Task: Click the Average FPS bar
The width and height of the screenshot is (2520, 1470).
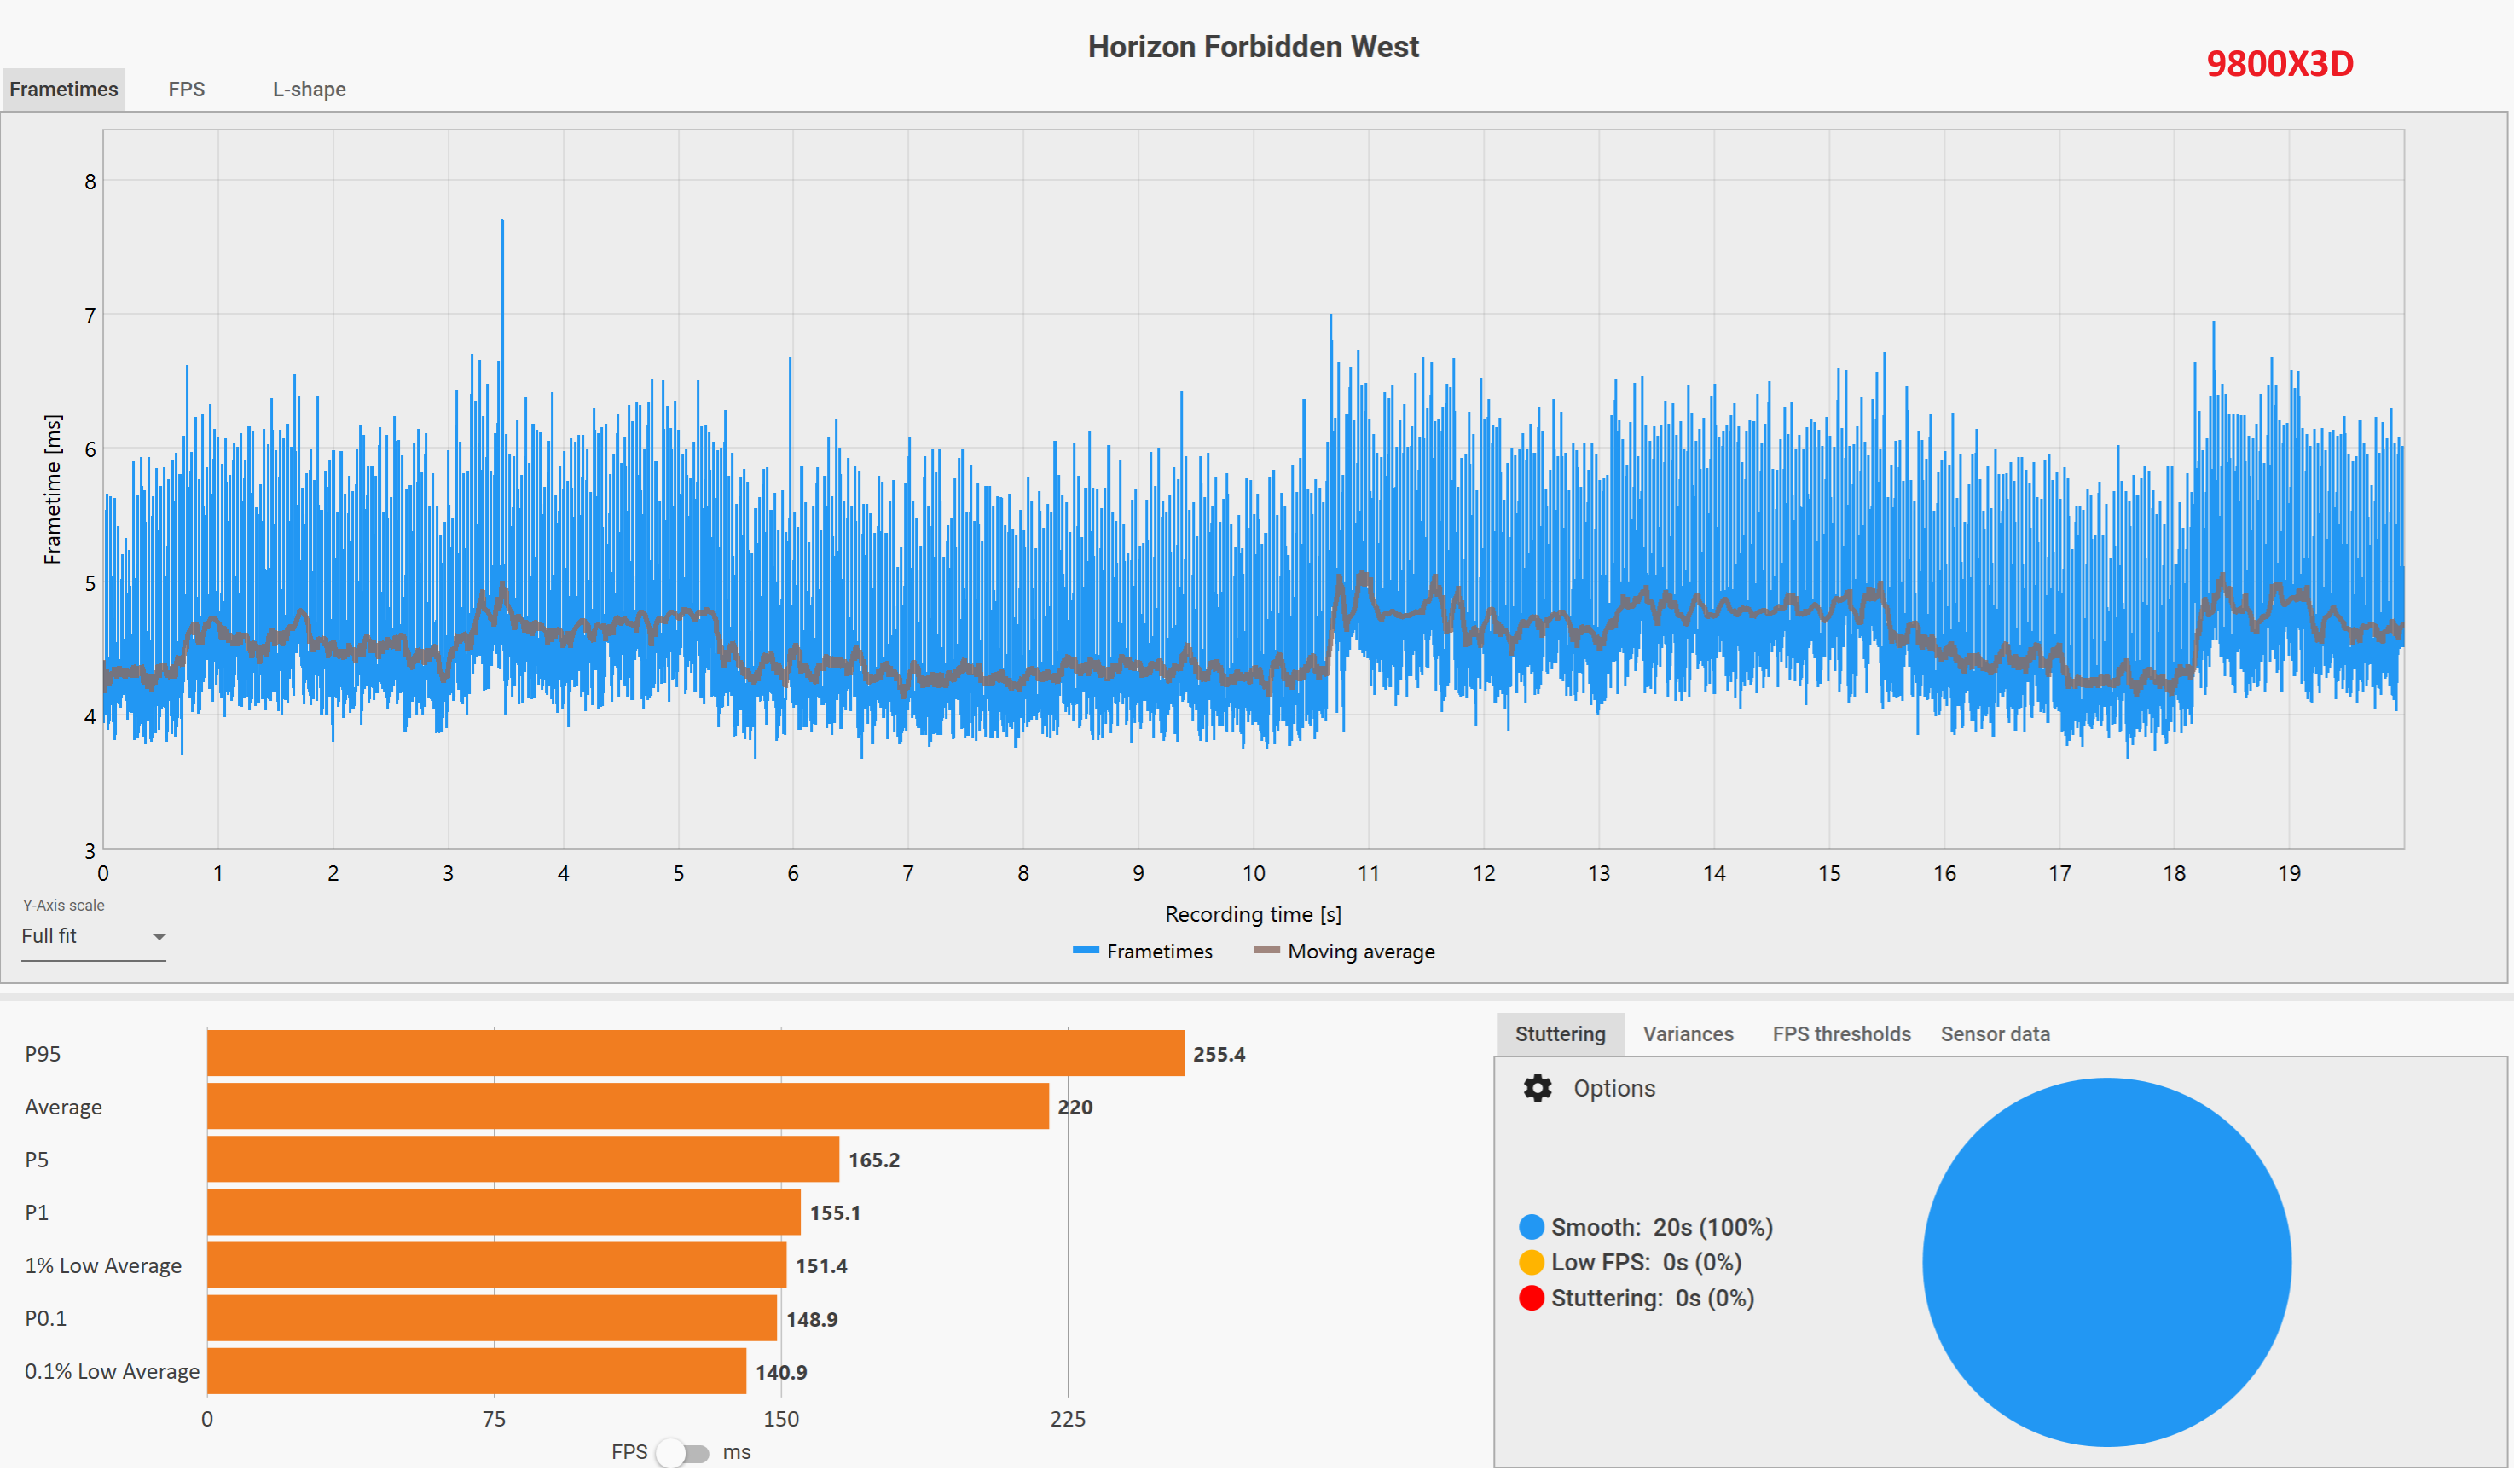Action: click(x=628, y=1107)
